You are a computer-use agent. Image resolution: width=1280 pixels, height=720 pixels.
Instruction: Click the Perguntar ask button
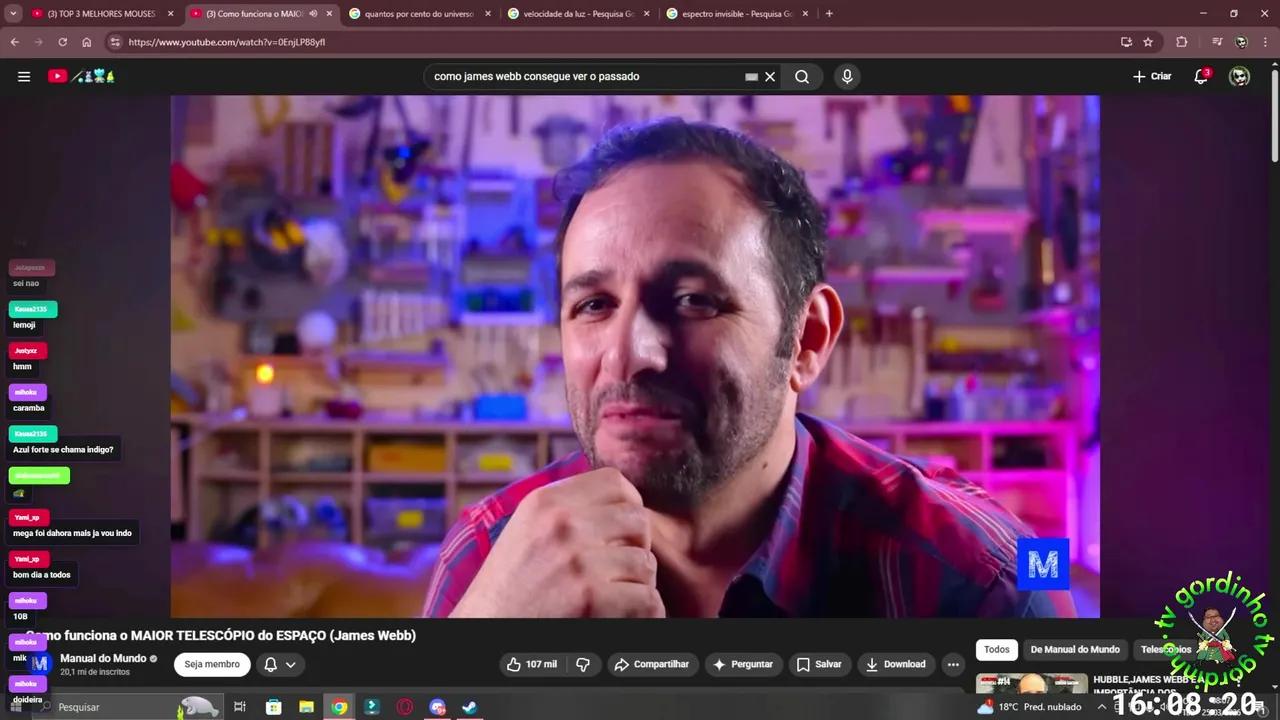tap(742, 664)
